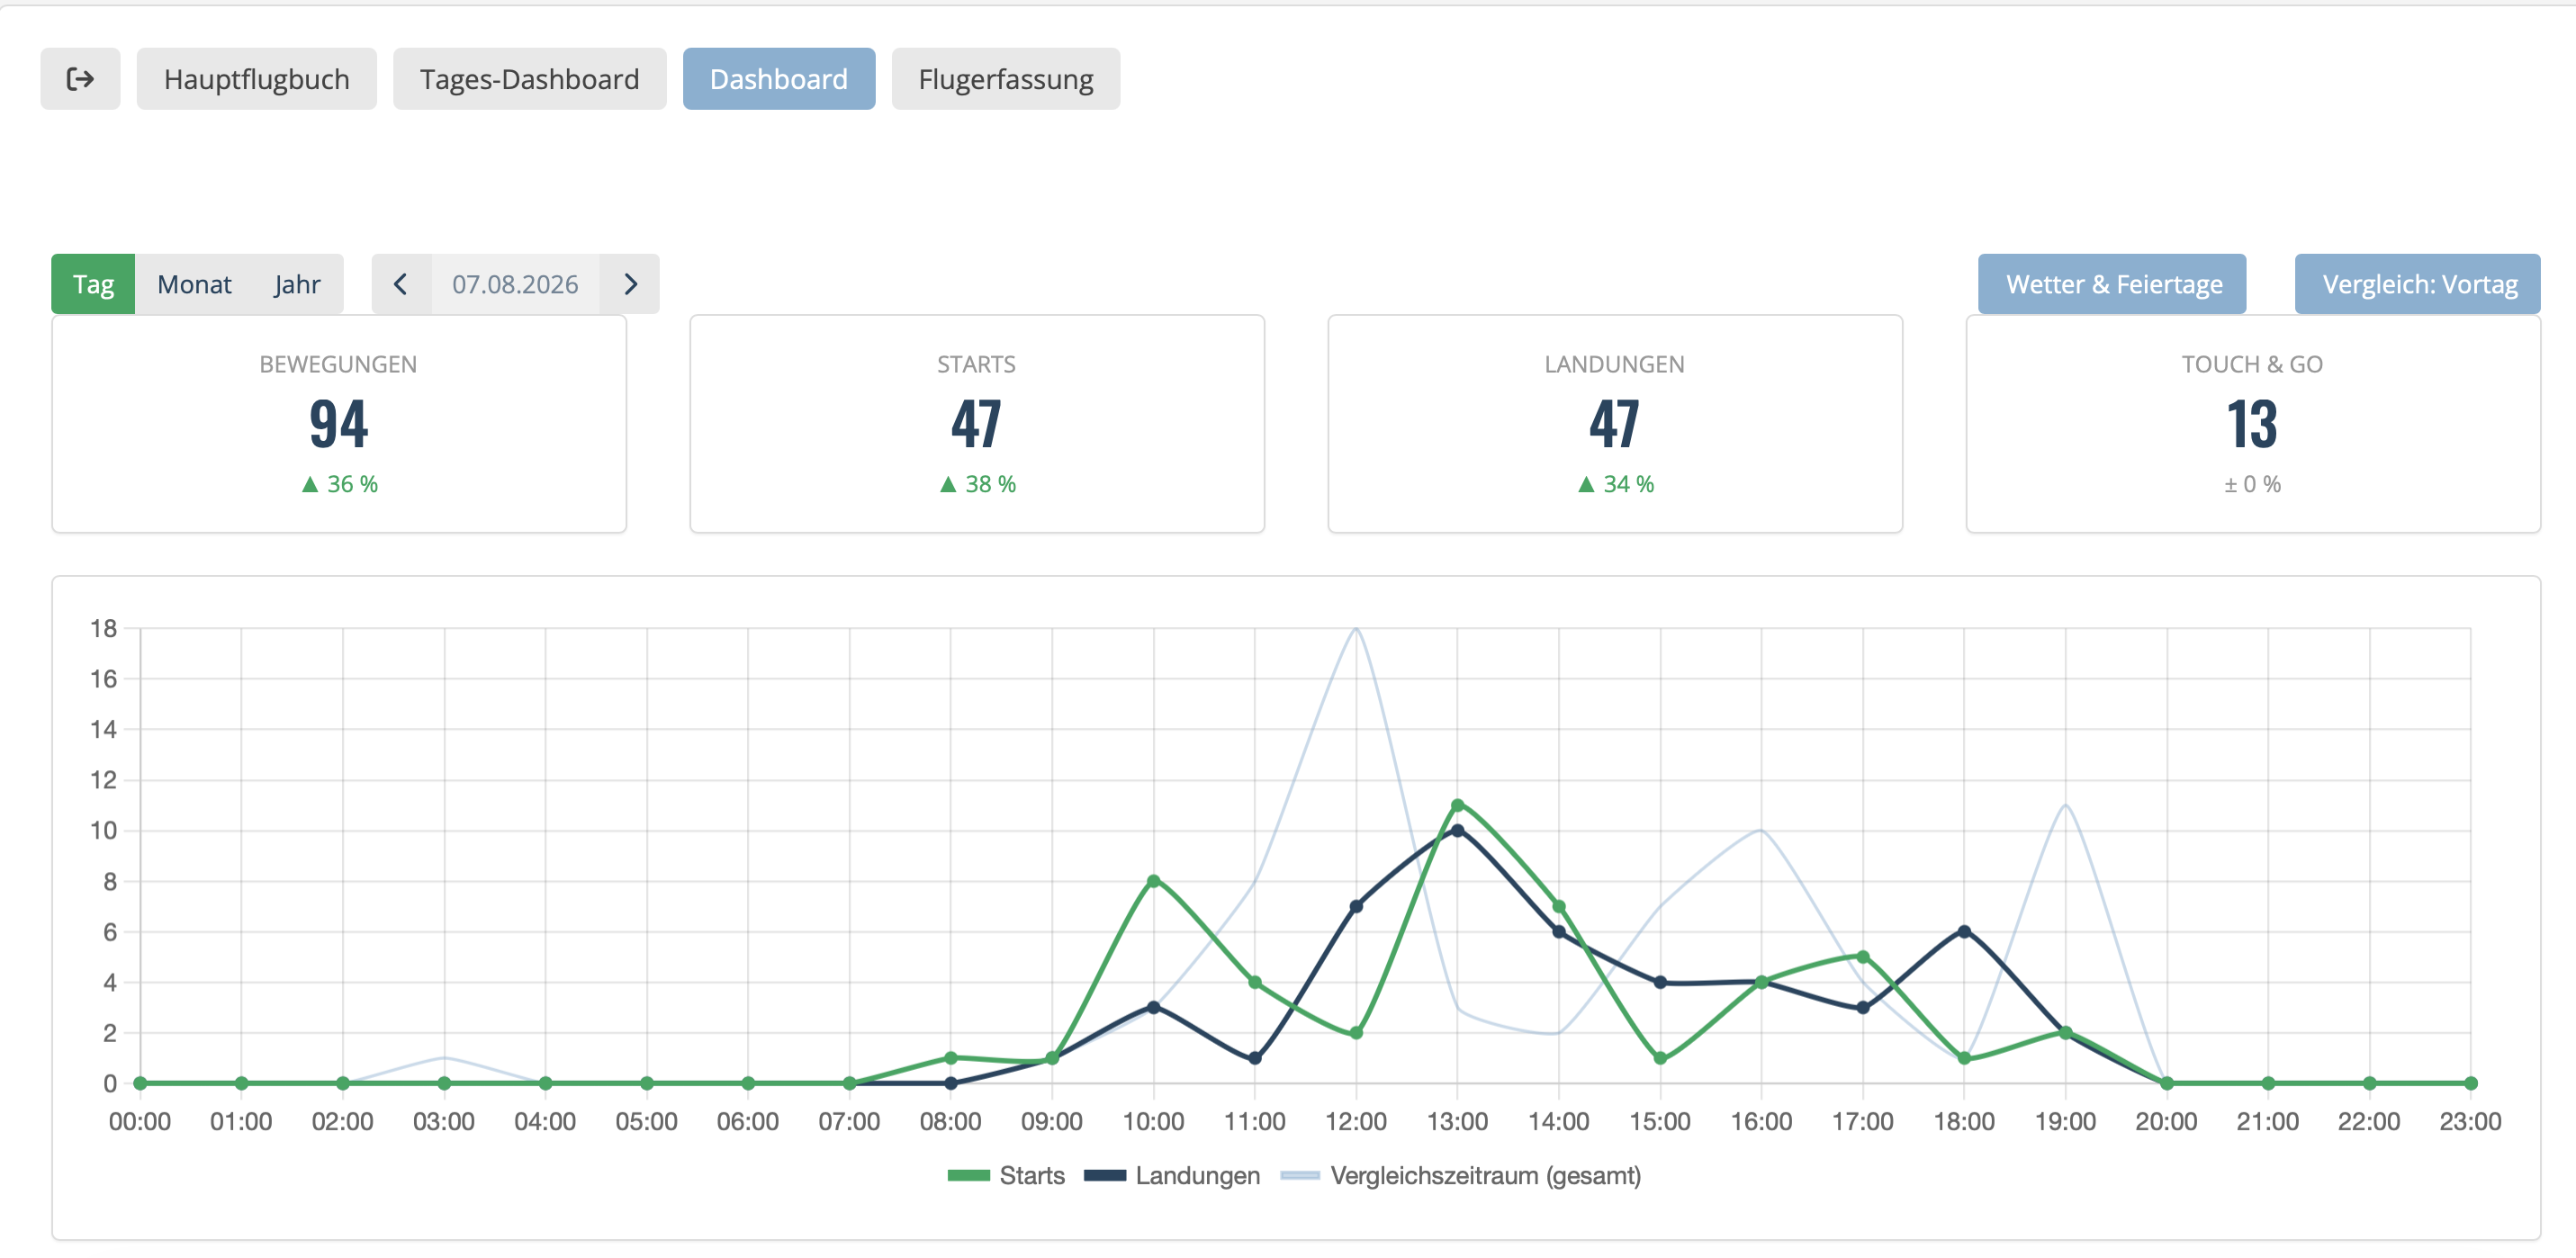Open the Vergleich: Vortag dropdown
The height and width of the screenshot is (1258, 2576).
pos(2418,284)
